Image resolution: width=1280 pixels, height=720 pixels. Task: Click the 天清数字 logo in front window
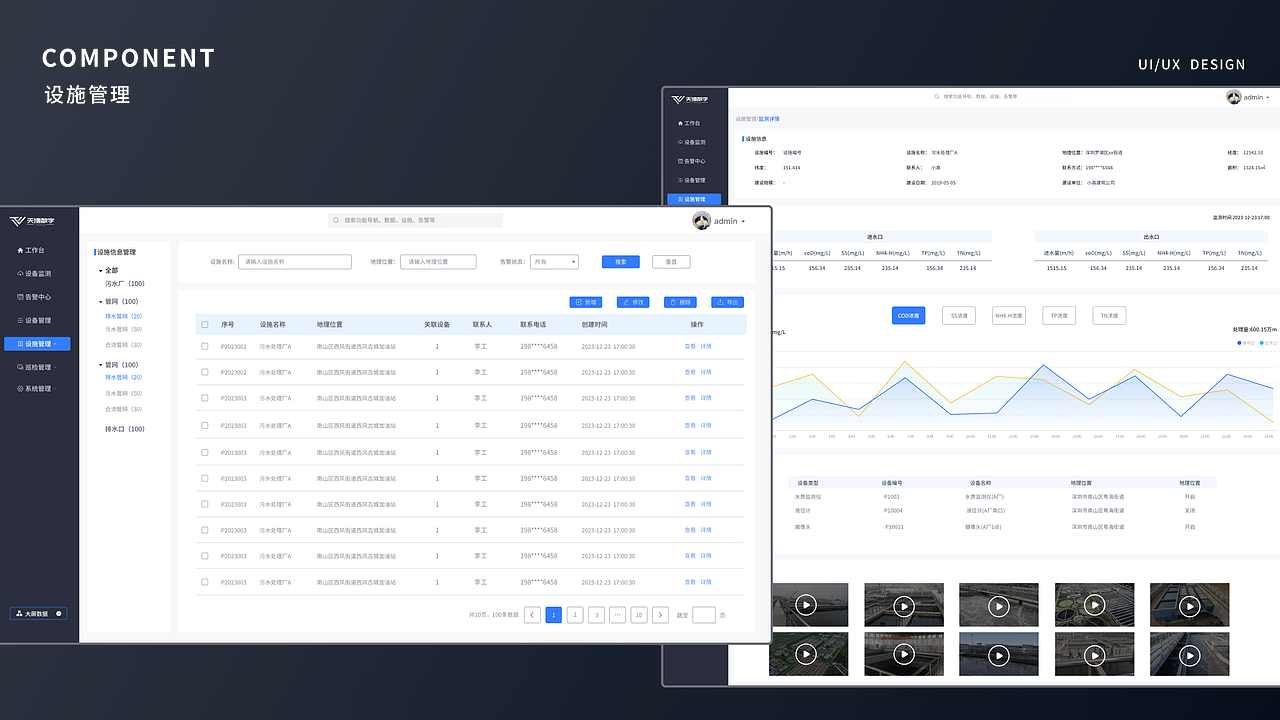tap(32, 221)
